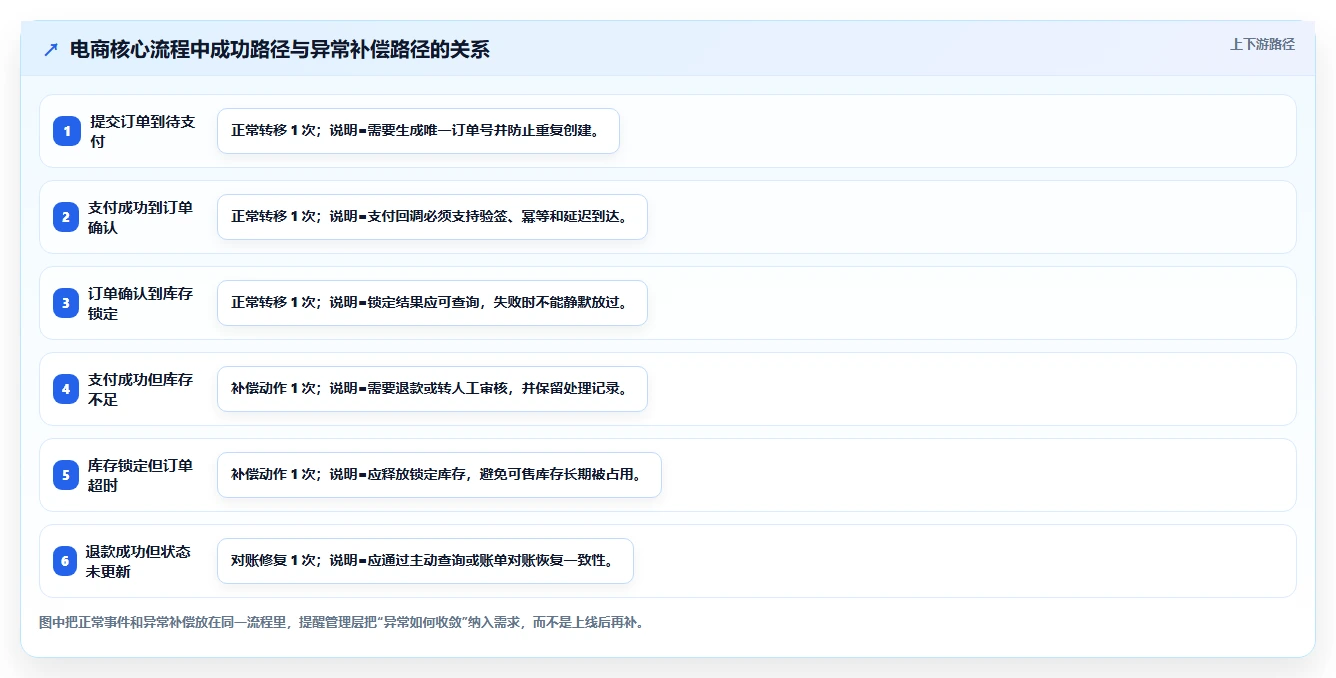
Task: Select the 库存锁定但订单超时 step label
Action: 141,475
